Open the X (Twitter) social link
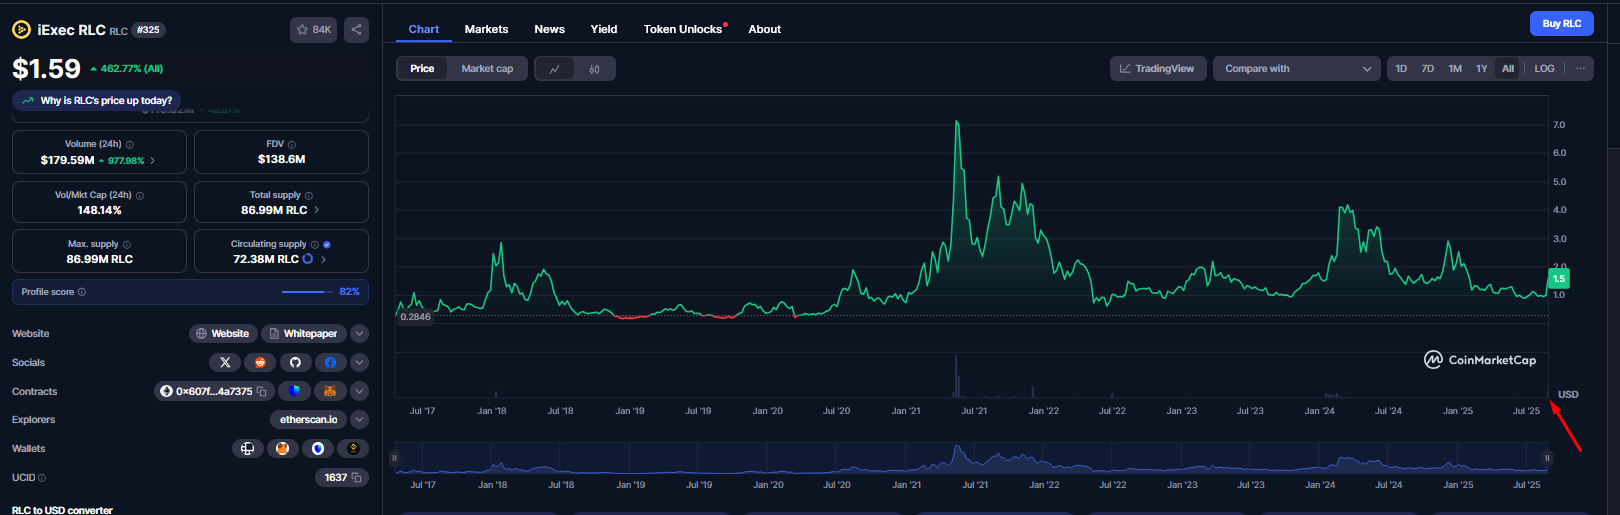The width and height of the screenshot is (1620, 515). click(x=225, y=362)
